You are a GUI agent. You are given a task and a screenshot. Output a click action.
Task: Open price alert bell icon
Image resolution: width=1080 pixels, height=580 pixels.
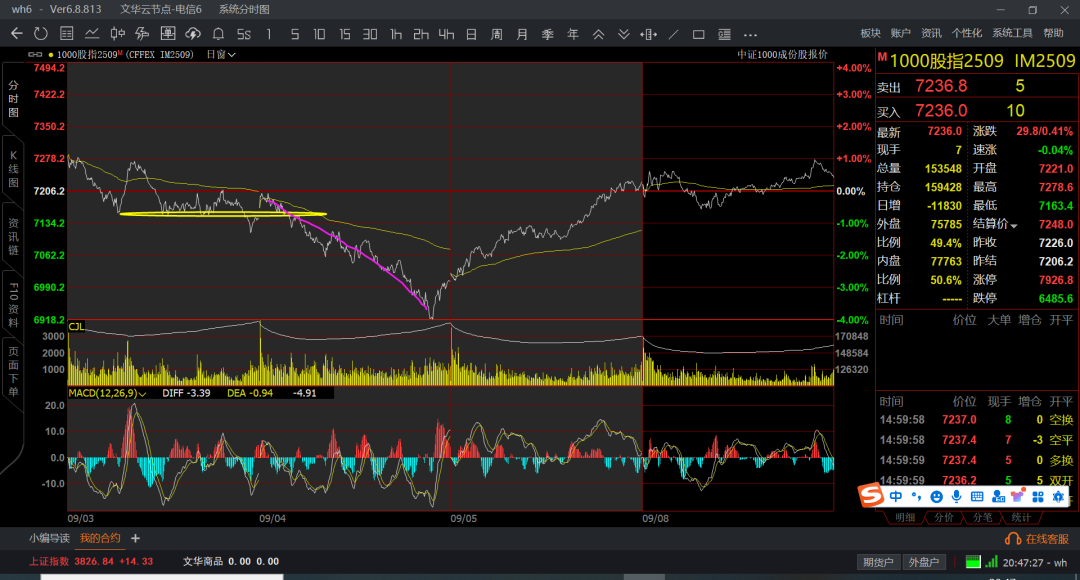(218, 34)
